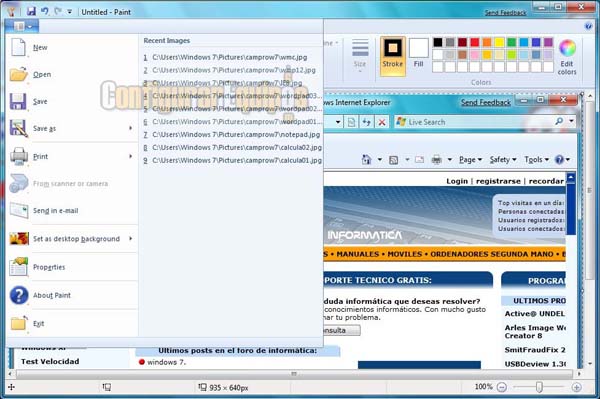Click ORDENADORES SEGUNDA MANO in navigation bar
The height and width of the screenshot is (399, 600).
tap(492, 254)
